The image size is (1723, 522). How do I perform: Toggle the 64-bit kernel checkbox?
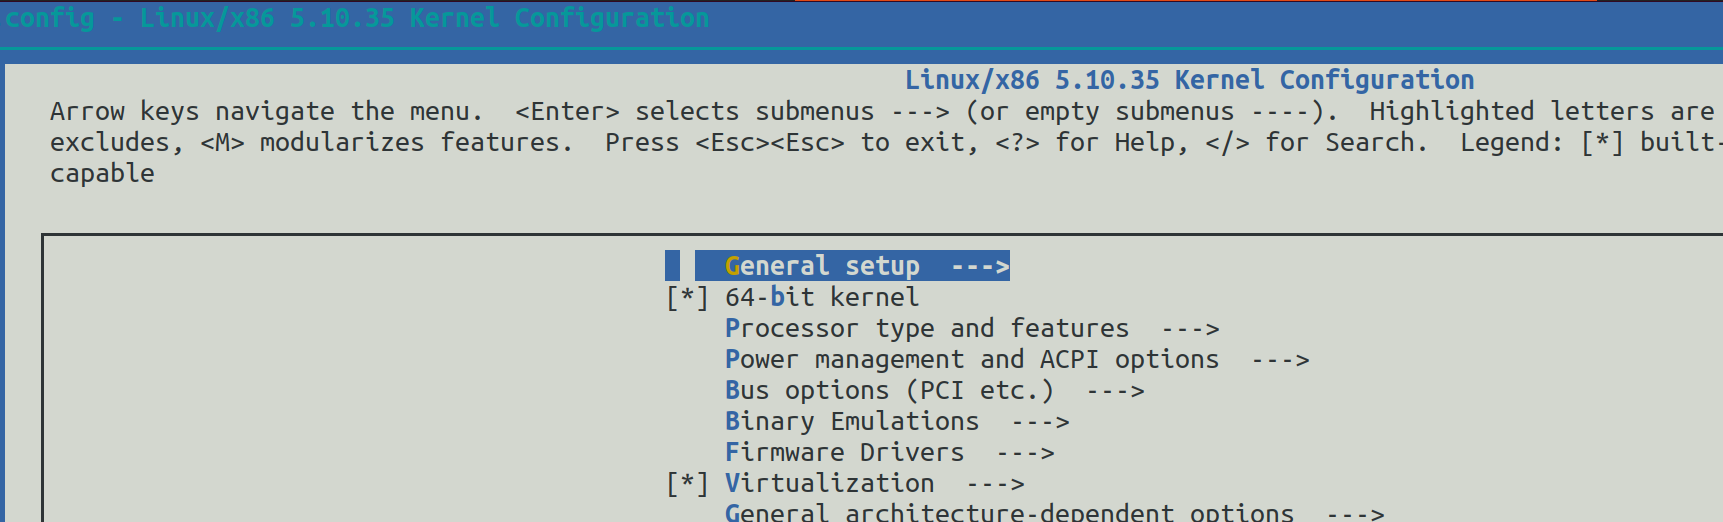point(687,297)
